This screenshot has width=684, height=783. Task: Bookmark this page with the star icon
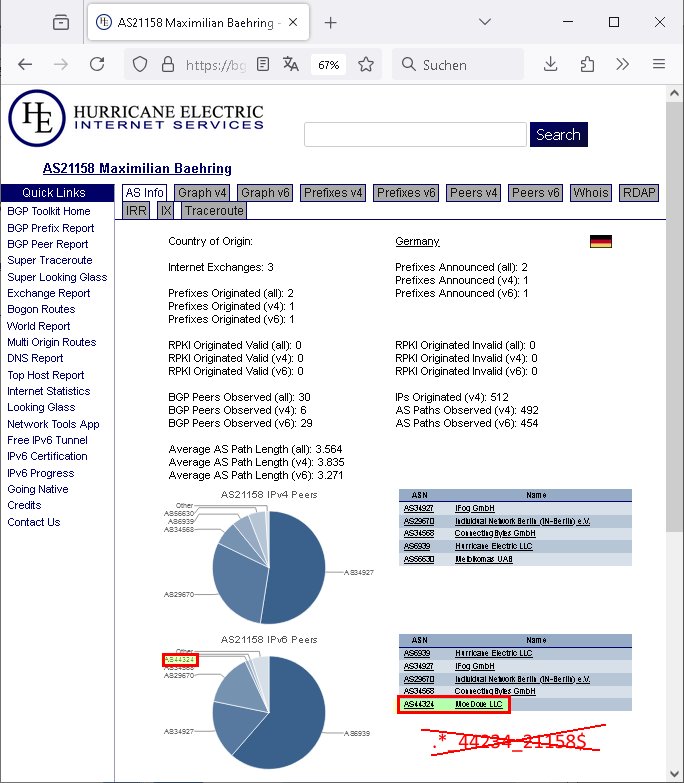pos(366,64)
